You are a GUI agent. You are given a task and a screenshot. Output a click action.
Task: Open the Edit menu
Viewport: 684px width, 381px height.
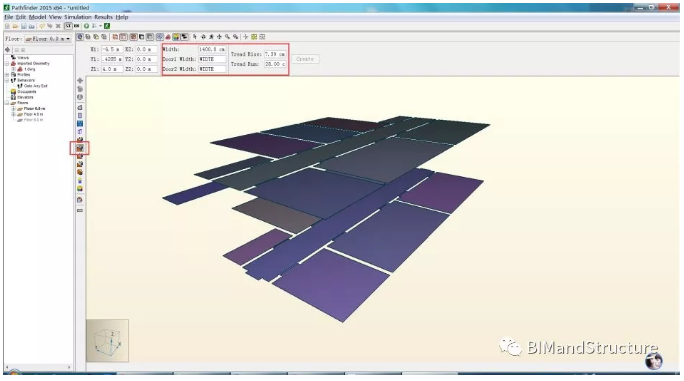[21, 17]
